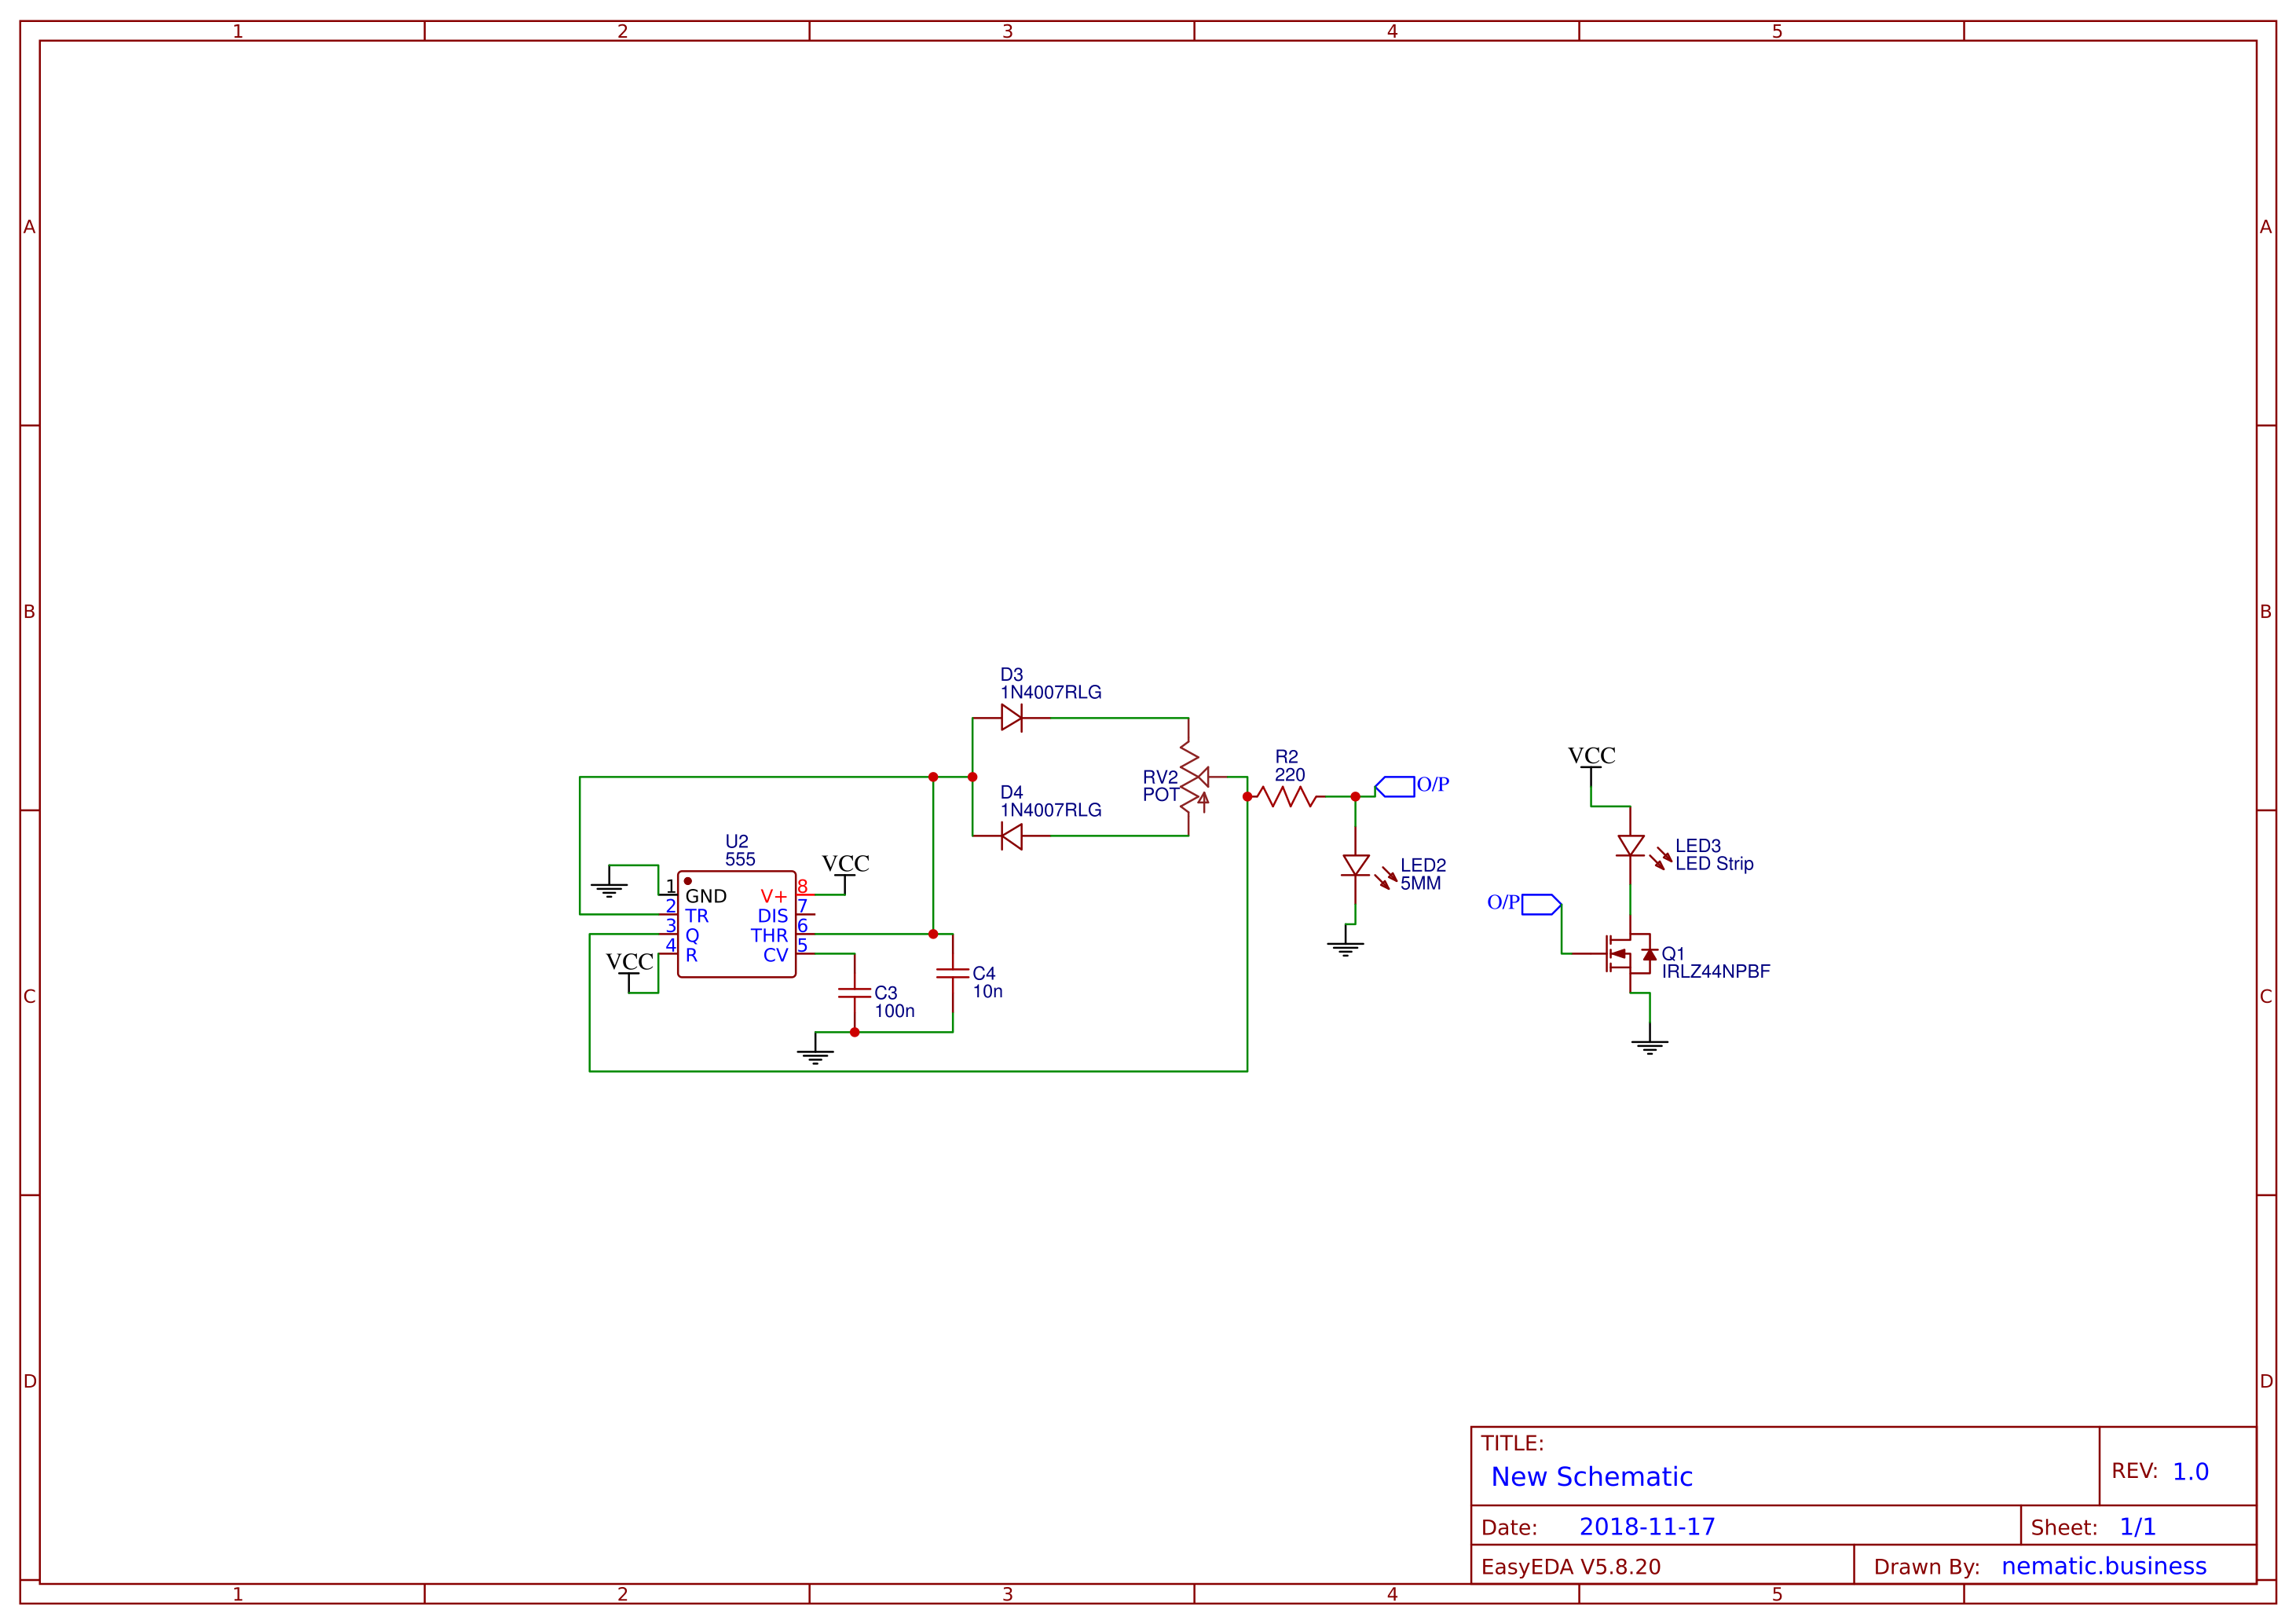
Task: Click the "EasyEDA V5.8.20" version text
Action: [1571, 1567]
